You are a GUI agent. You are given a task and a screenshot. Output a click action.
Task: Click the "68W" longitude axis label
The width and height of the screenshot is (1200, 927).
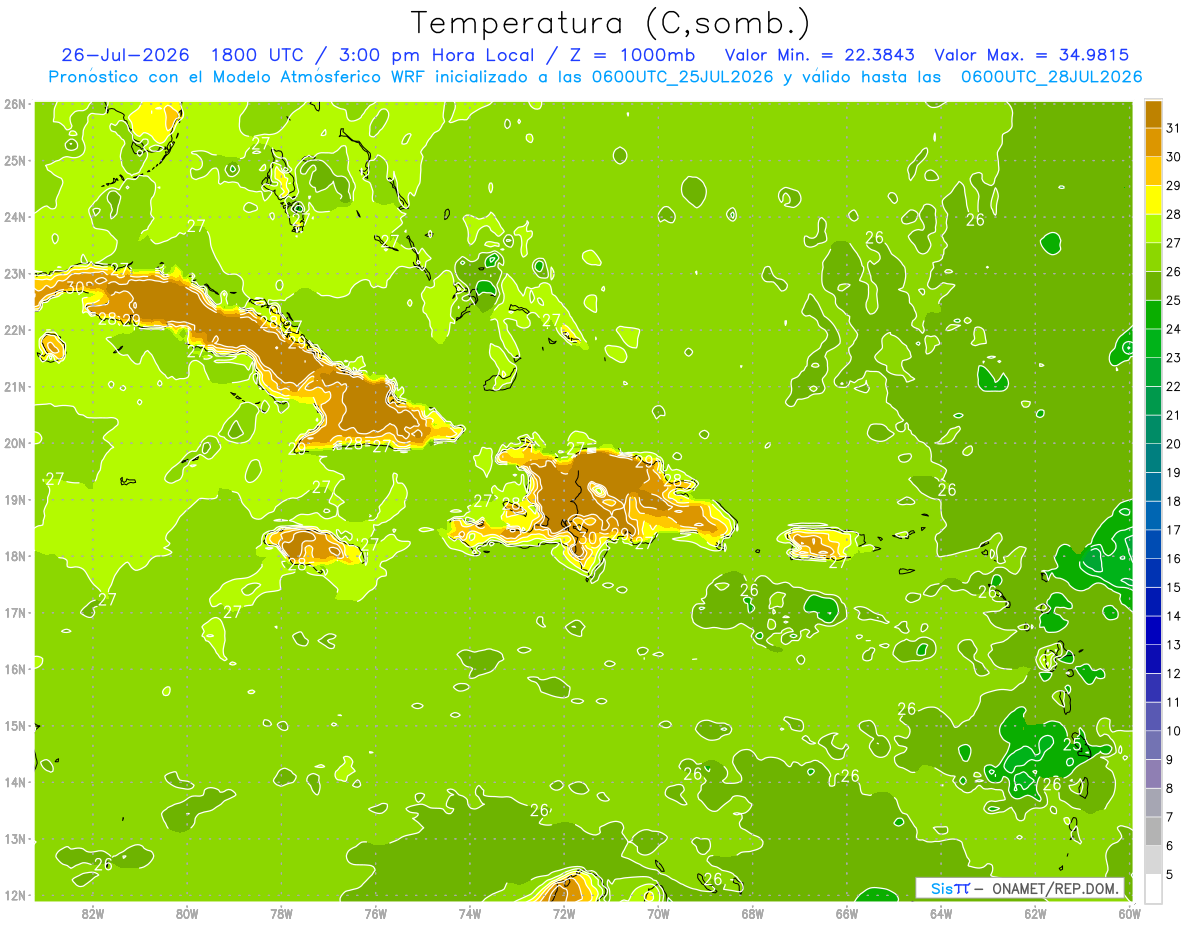tap(753, 913)
